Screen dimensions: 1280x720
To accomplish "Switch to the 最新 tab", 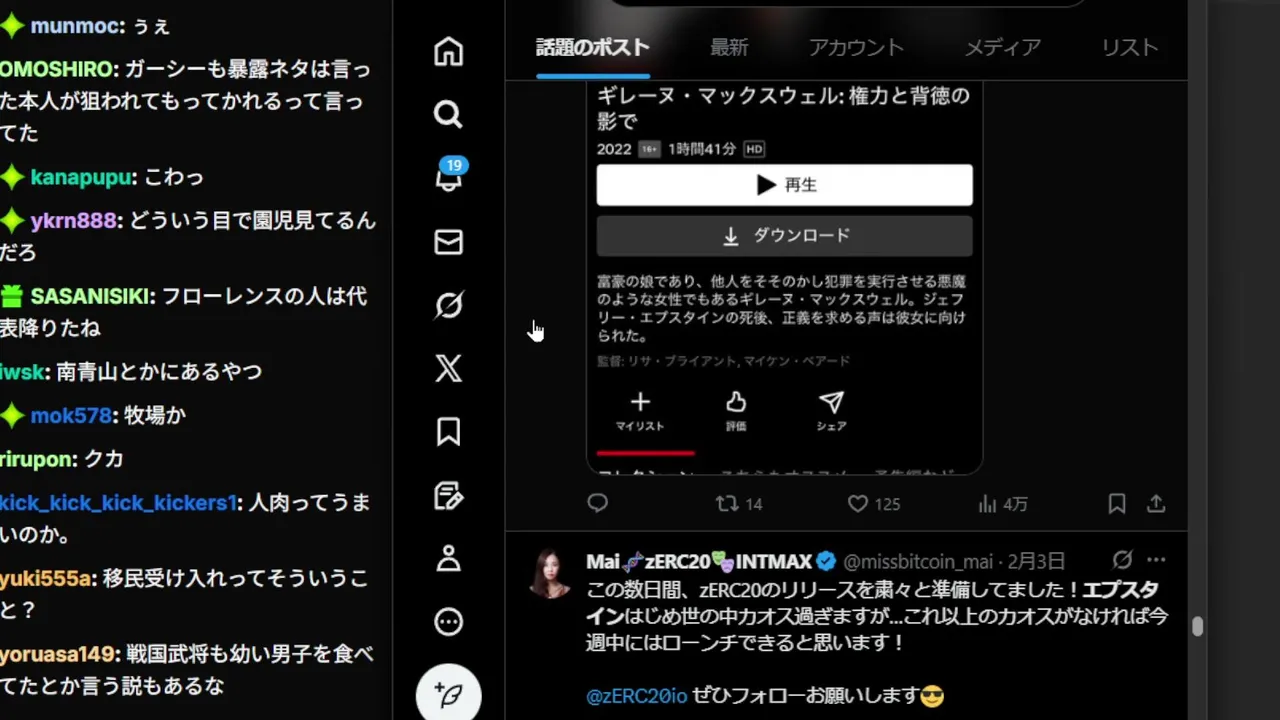I will (729, 47).
